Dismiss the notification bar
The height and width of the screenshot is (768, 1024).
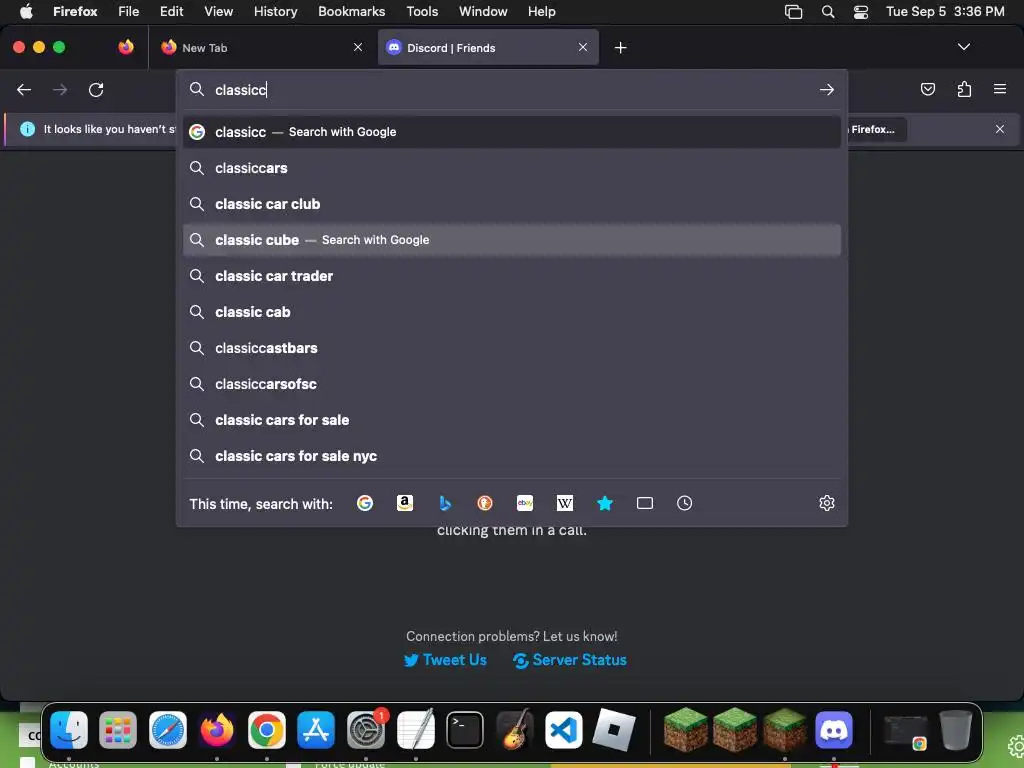pyautogui.click(x=1000, y=129)
